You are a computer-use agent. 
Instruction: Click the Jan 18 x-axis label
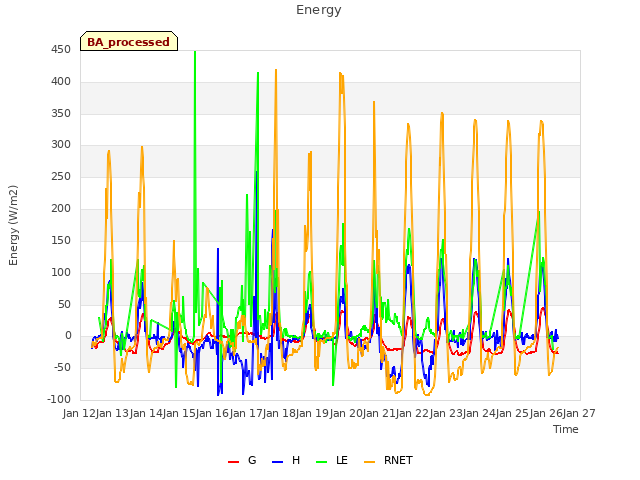[x=280, y=413]
